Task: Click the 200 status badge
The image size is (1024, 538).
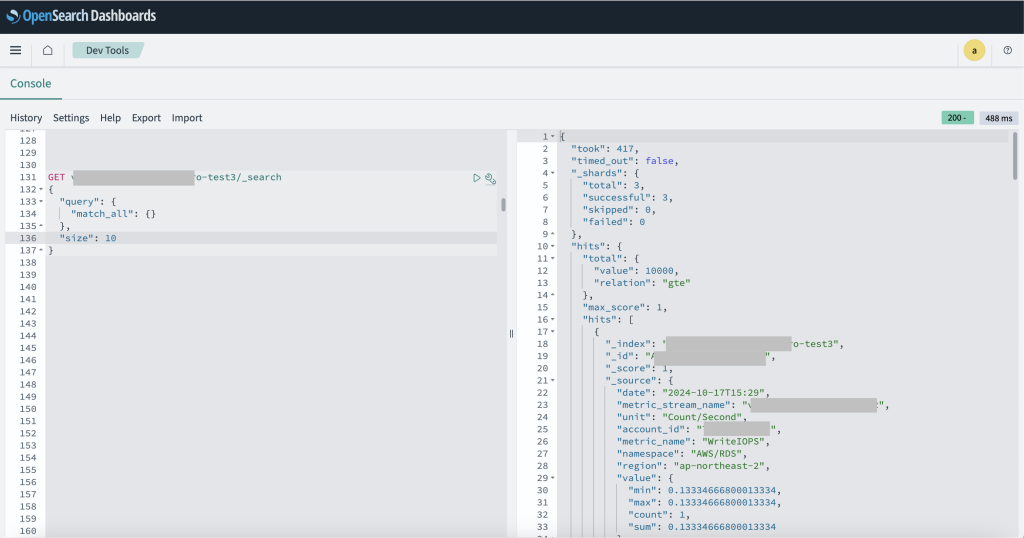Action: coord(957,118)
